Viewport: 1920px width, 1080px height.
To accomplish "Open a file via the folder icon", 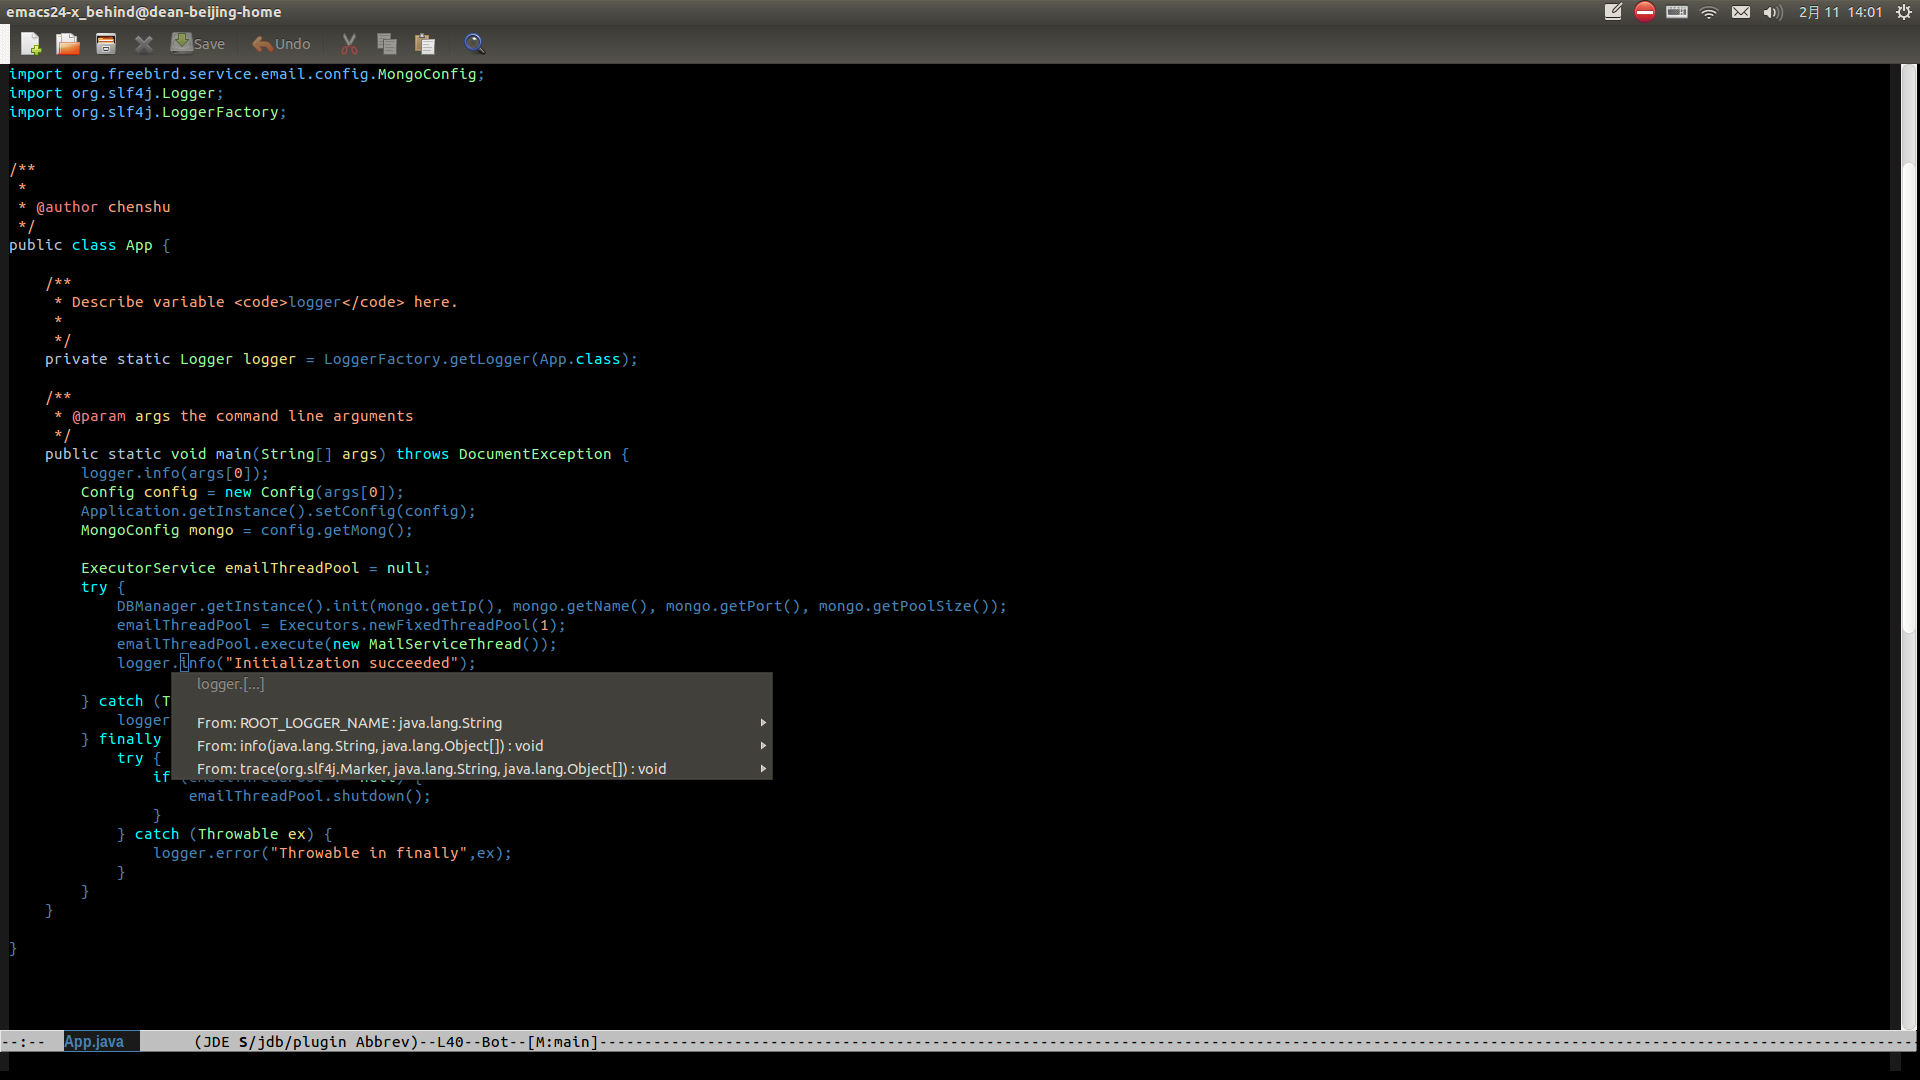I will click(x=67, y=44).
